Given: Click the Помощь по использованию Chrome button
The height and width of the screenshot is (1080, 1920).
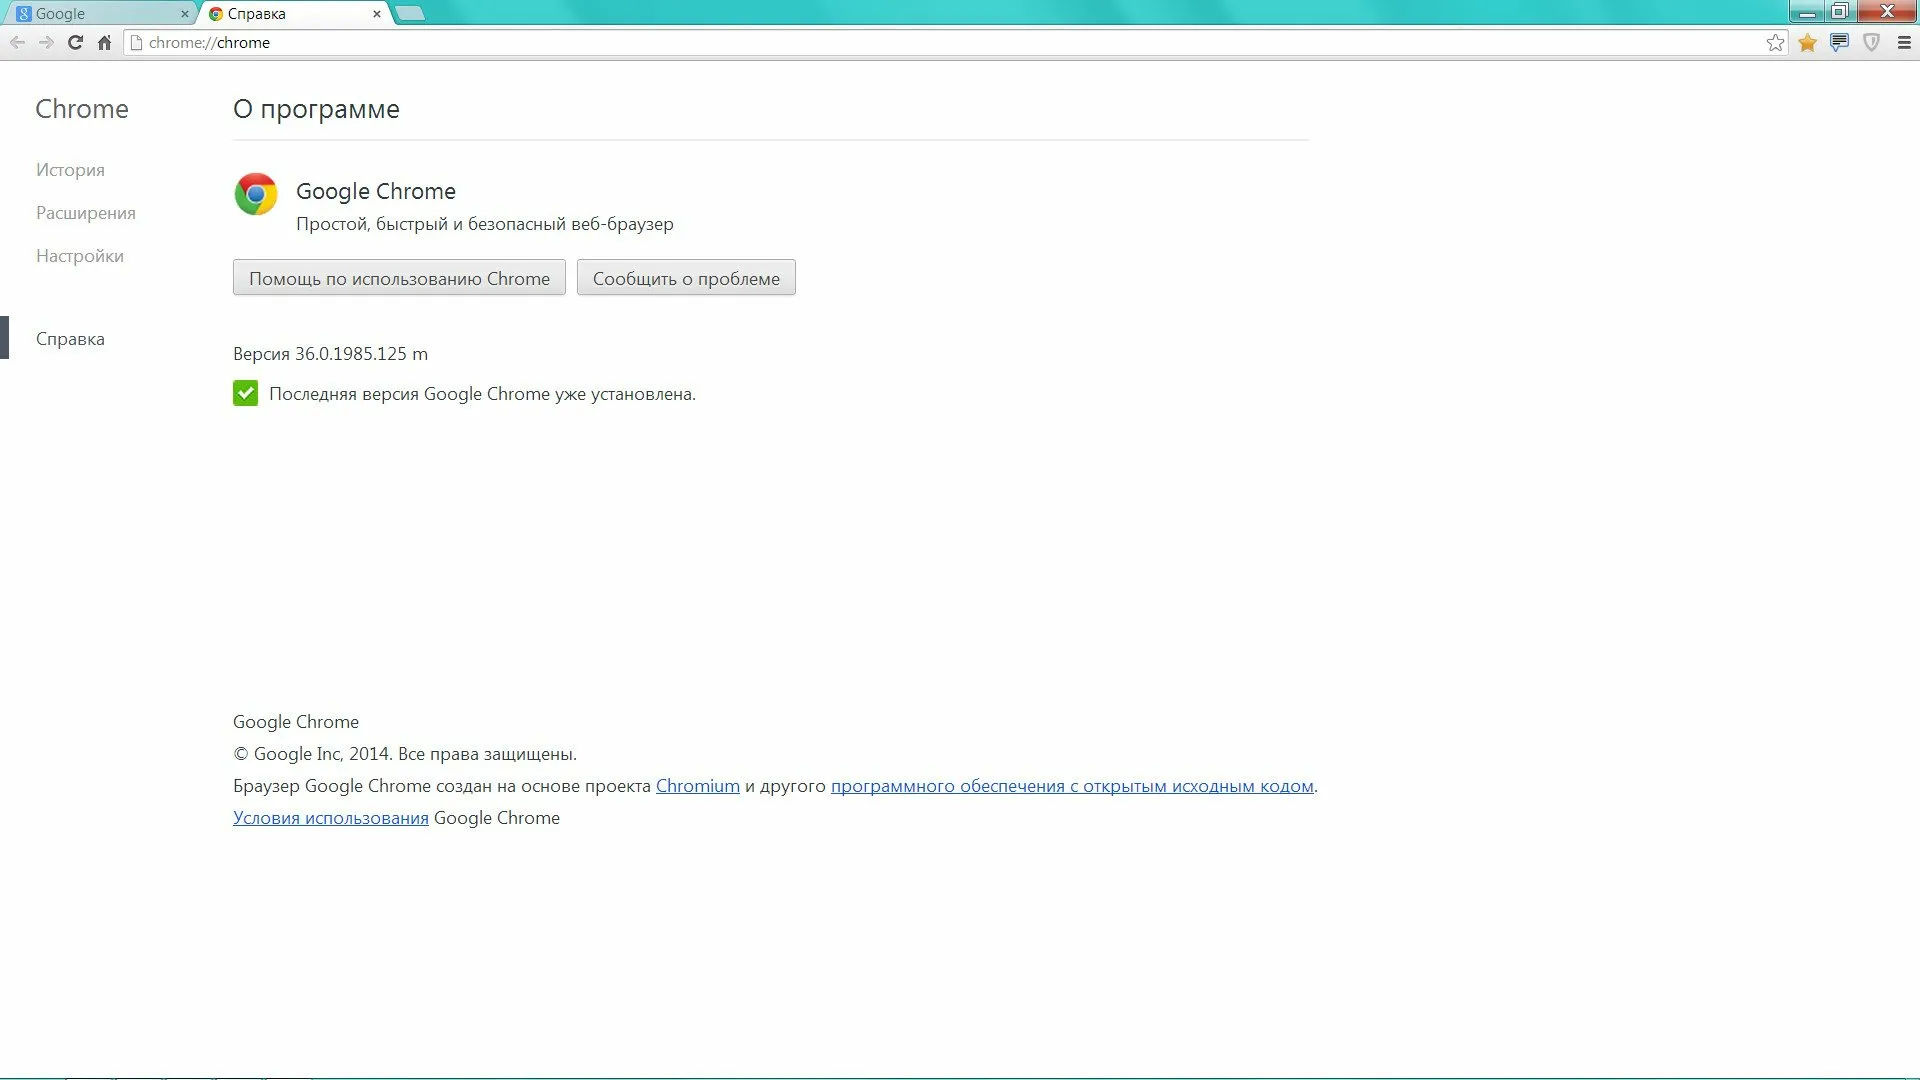Looking at the screenshot, I should click(399, 278).
